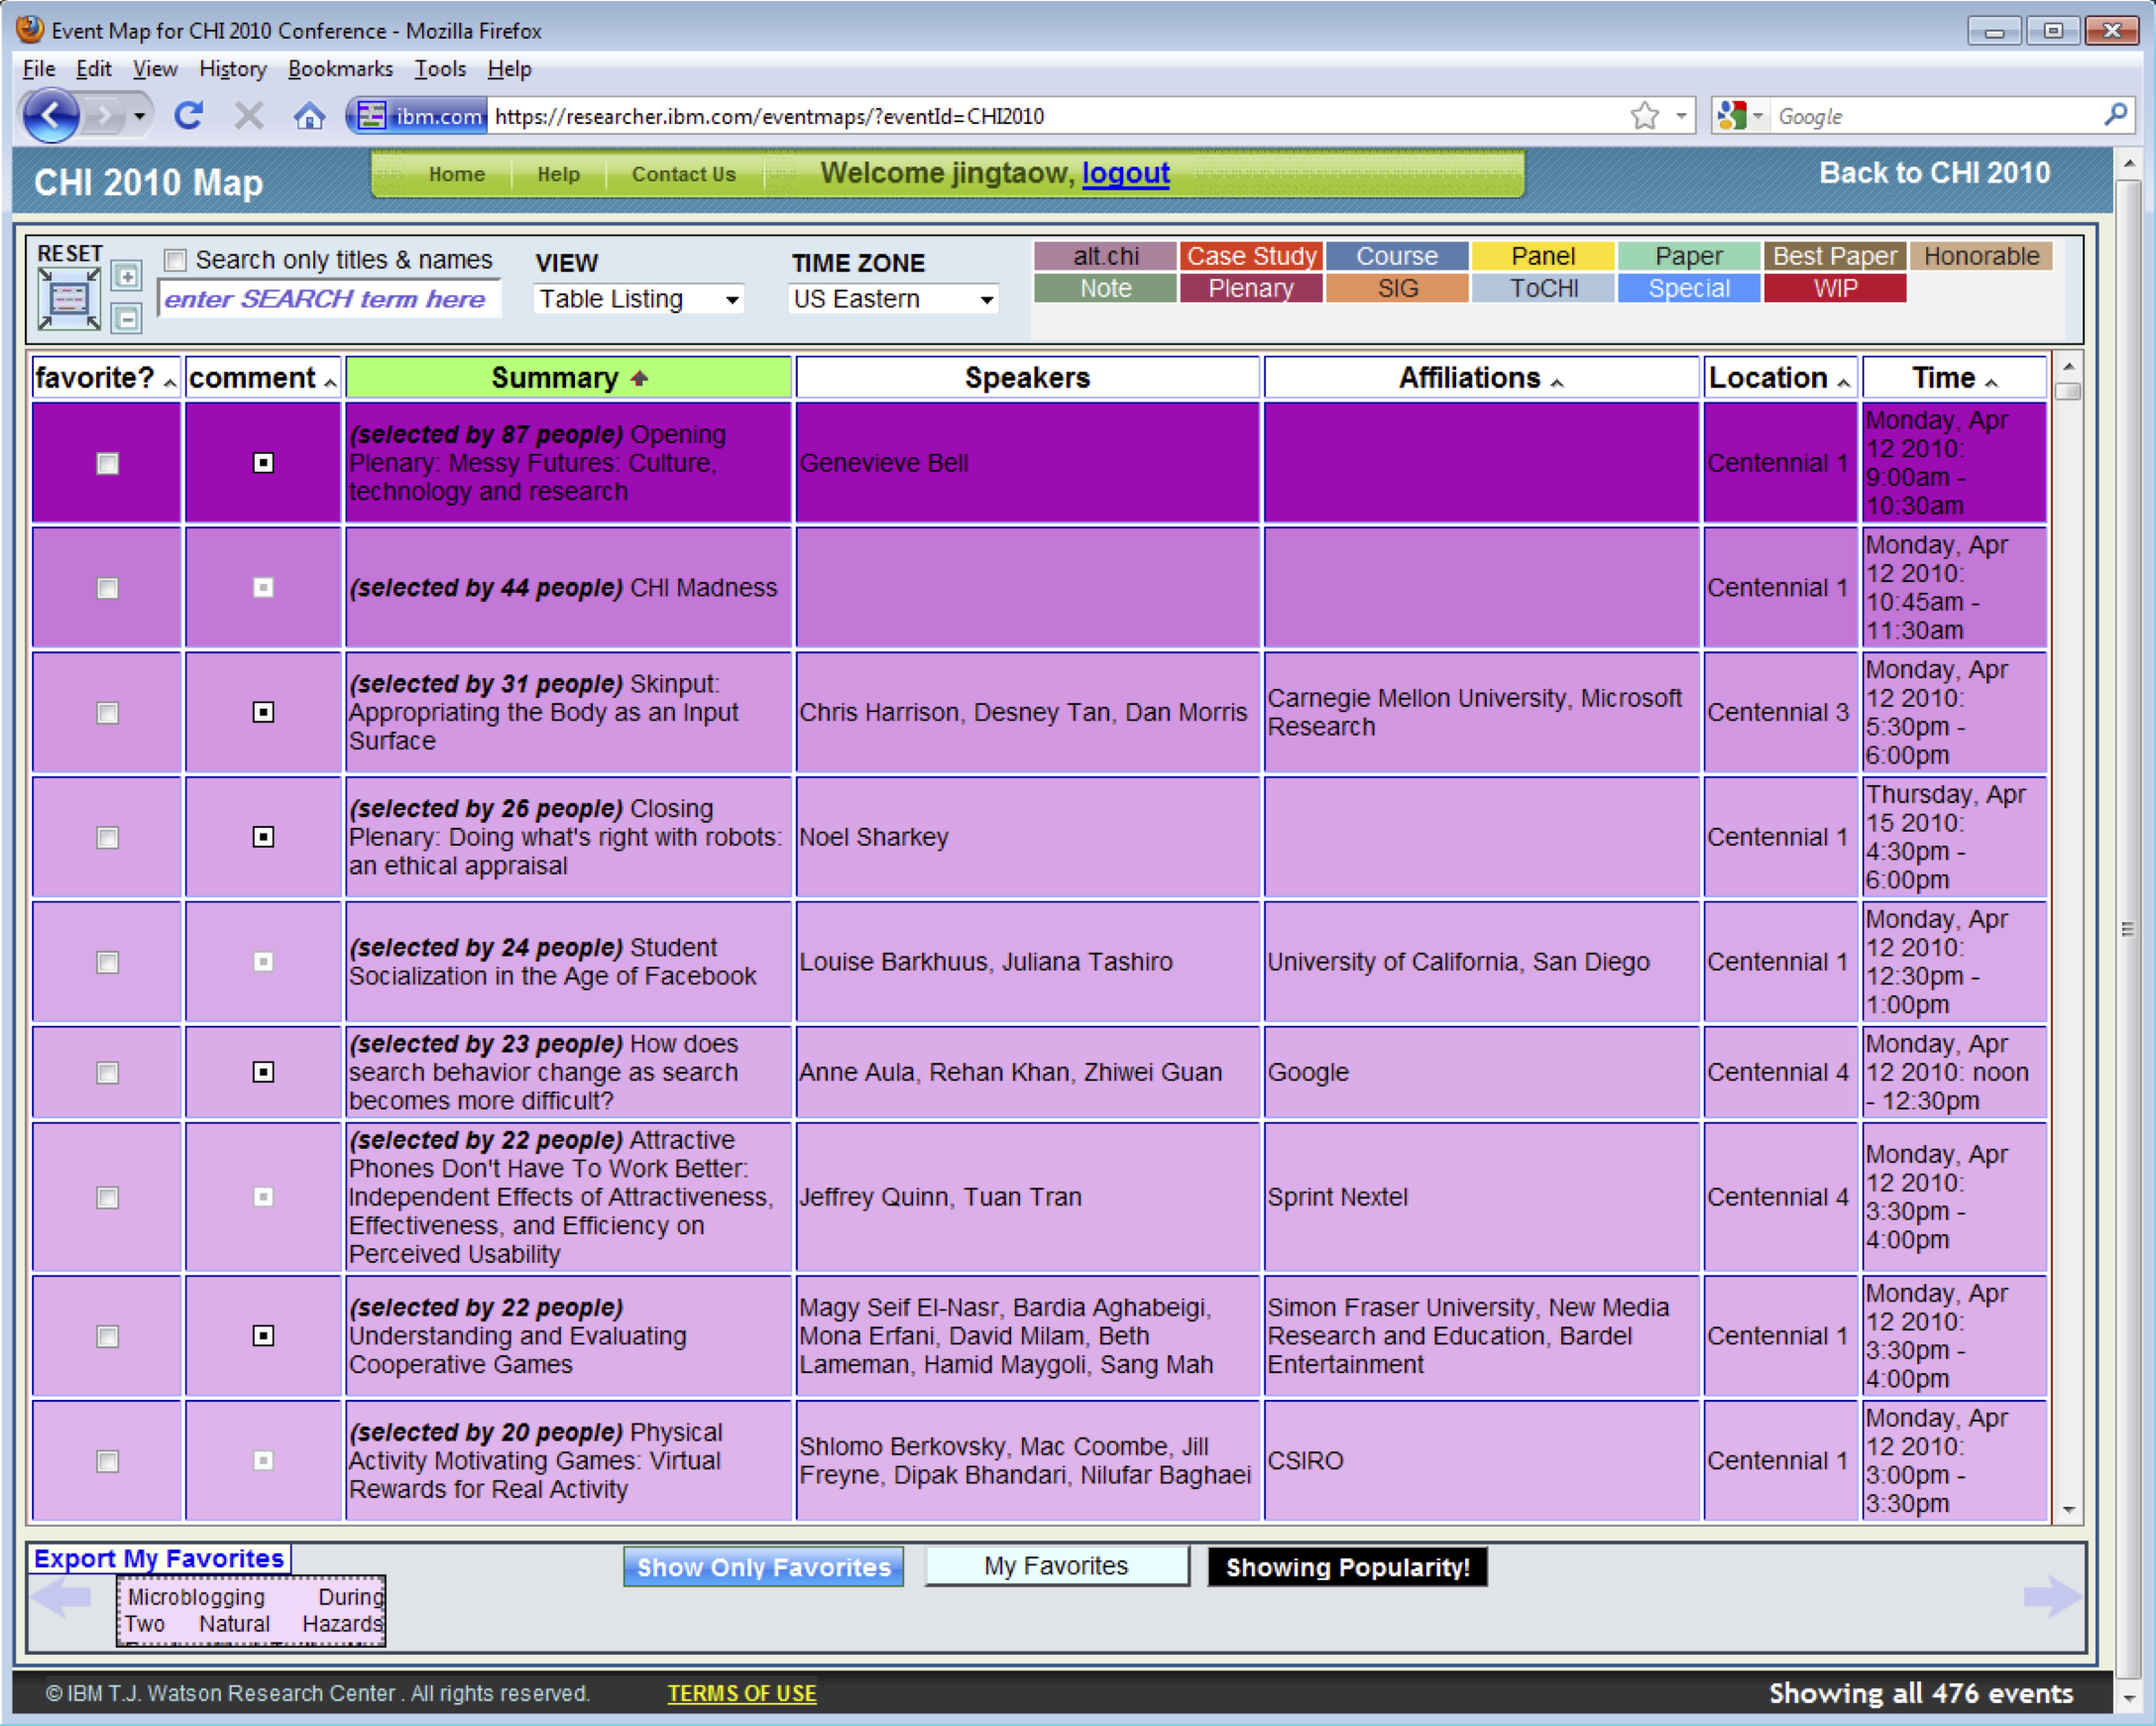Mark CHI Madness as favorite
Viewport: 2156px width, 1726px height.
click(107, 588)
